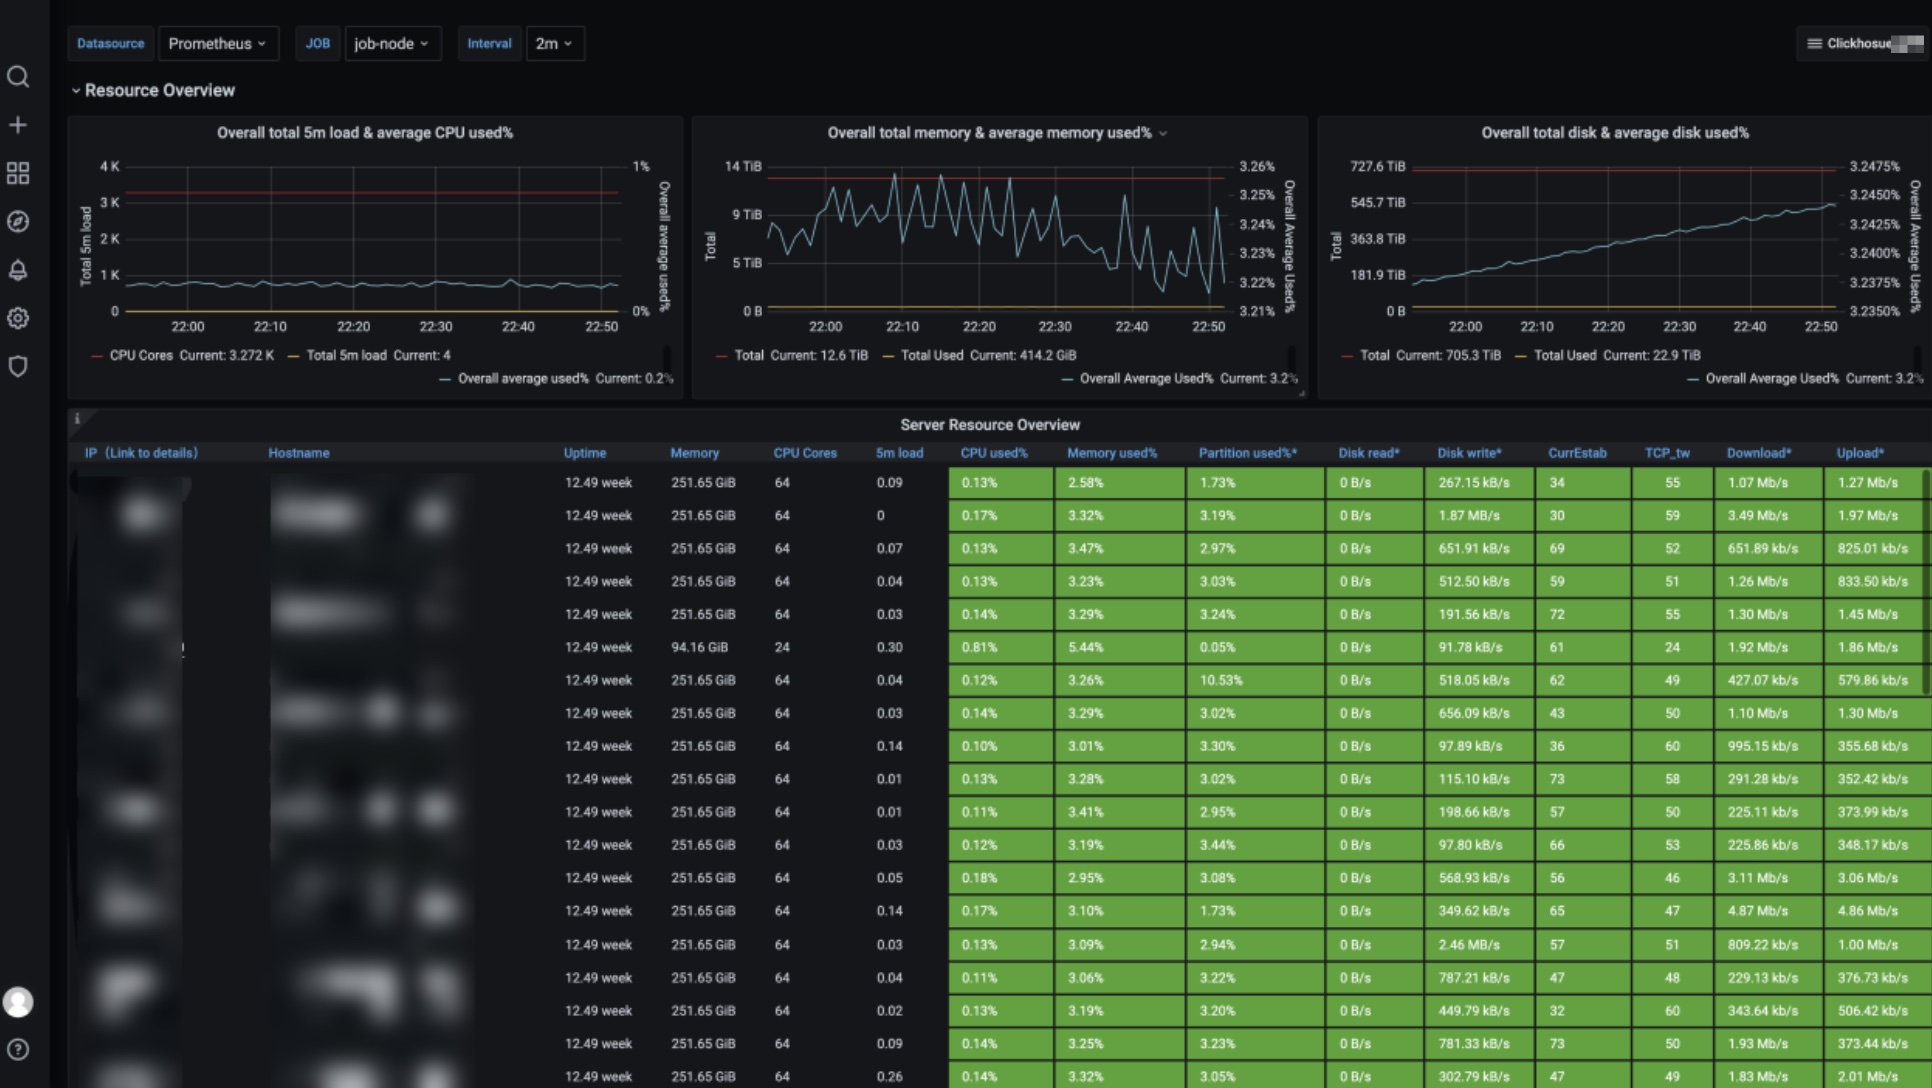Sort table by CPU used% column
The height and width of the screenshot is (1088, 1932).
tap(993, 453)
